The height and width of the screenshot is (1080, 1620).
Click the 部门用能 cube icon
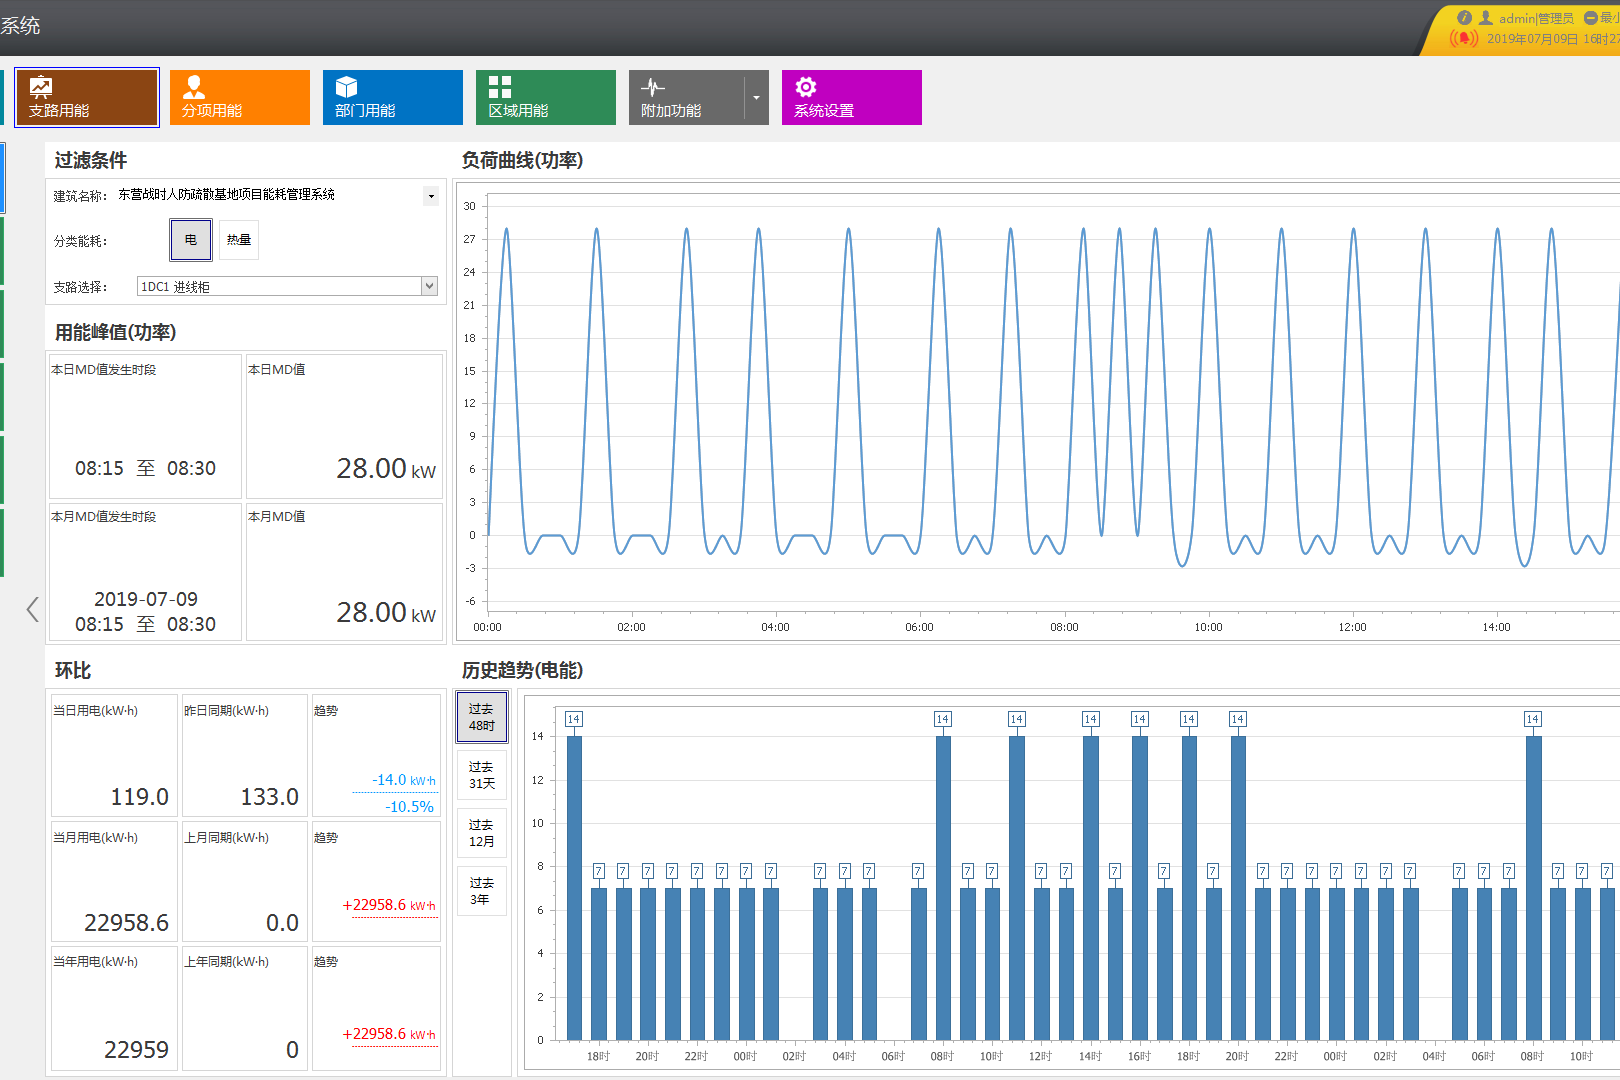click(346, 86)
